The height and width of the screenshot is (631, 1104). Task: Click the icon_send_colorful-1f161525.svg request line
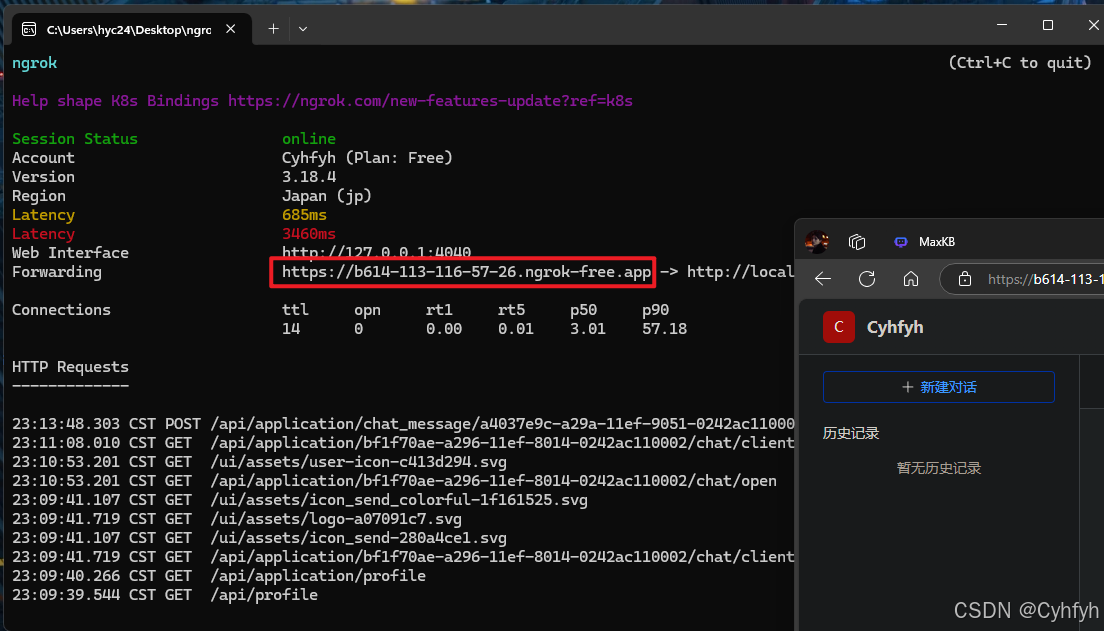pyautogui.click(x=300, y=500)
